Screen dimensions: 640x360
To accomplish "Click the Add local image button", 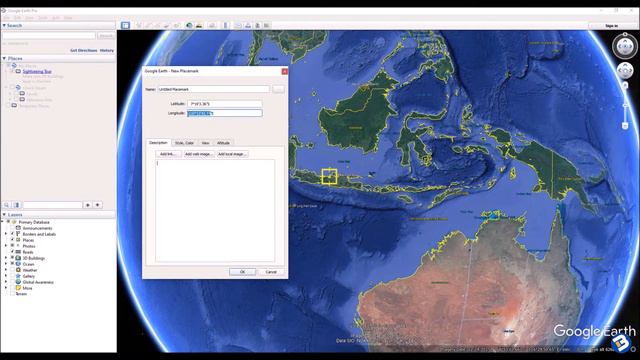I will (x=232, y=154).
